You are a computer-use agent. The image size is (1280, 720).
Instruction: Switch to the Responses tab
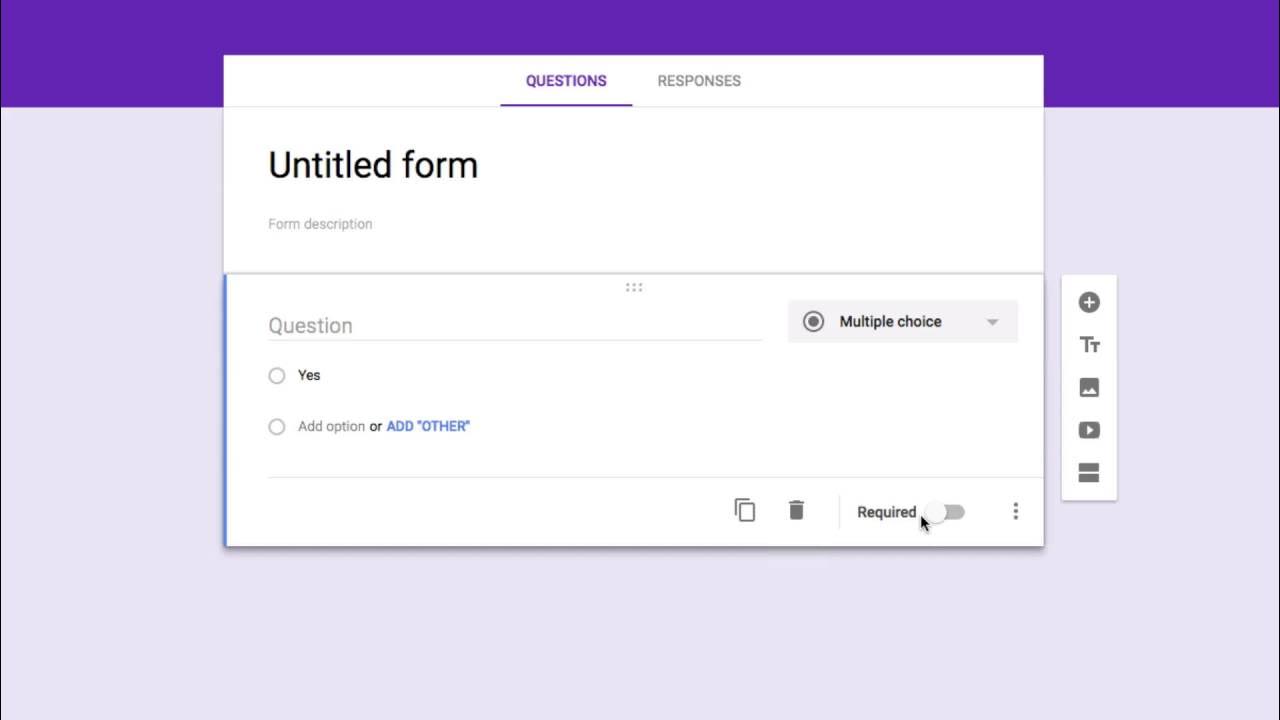click(x=699, y=81)
